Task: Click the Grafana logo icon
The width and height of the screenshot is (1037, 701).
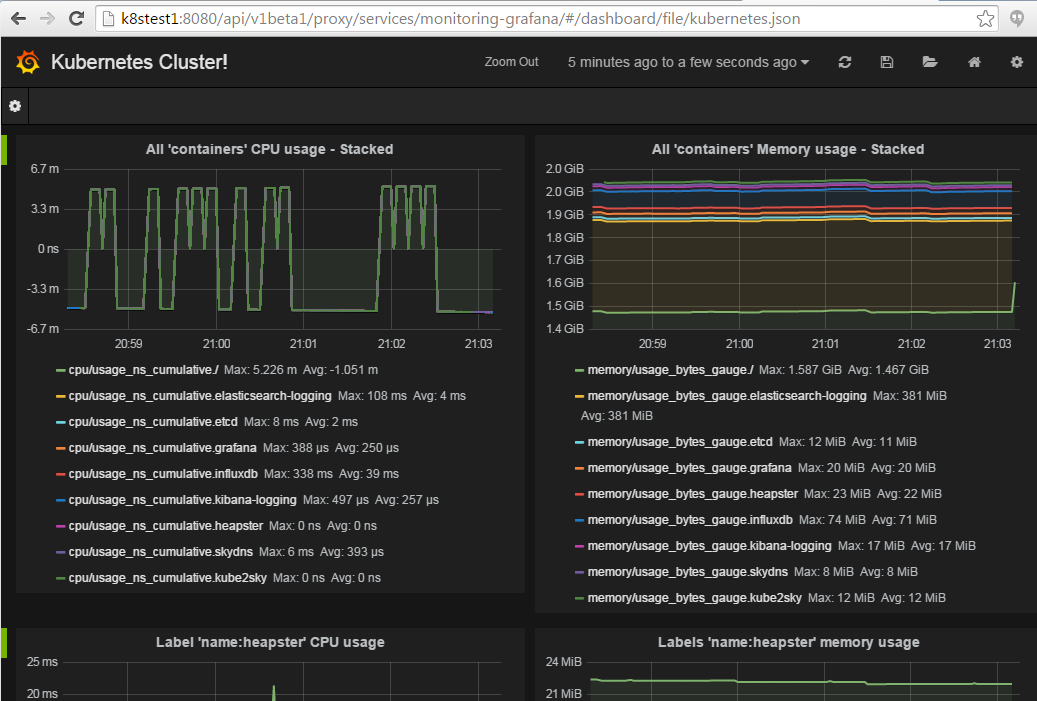Action: (28, 62)
